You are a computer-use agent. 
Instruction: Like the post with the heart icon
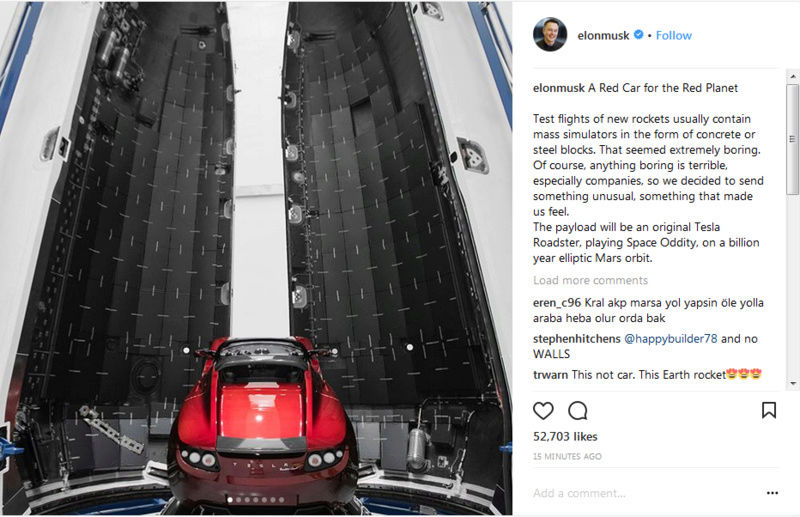(543, 410)
